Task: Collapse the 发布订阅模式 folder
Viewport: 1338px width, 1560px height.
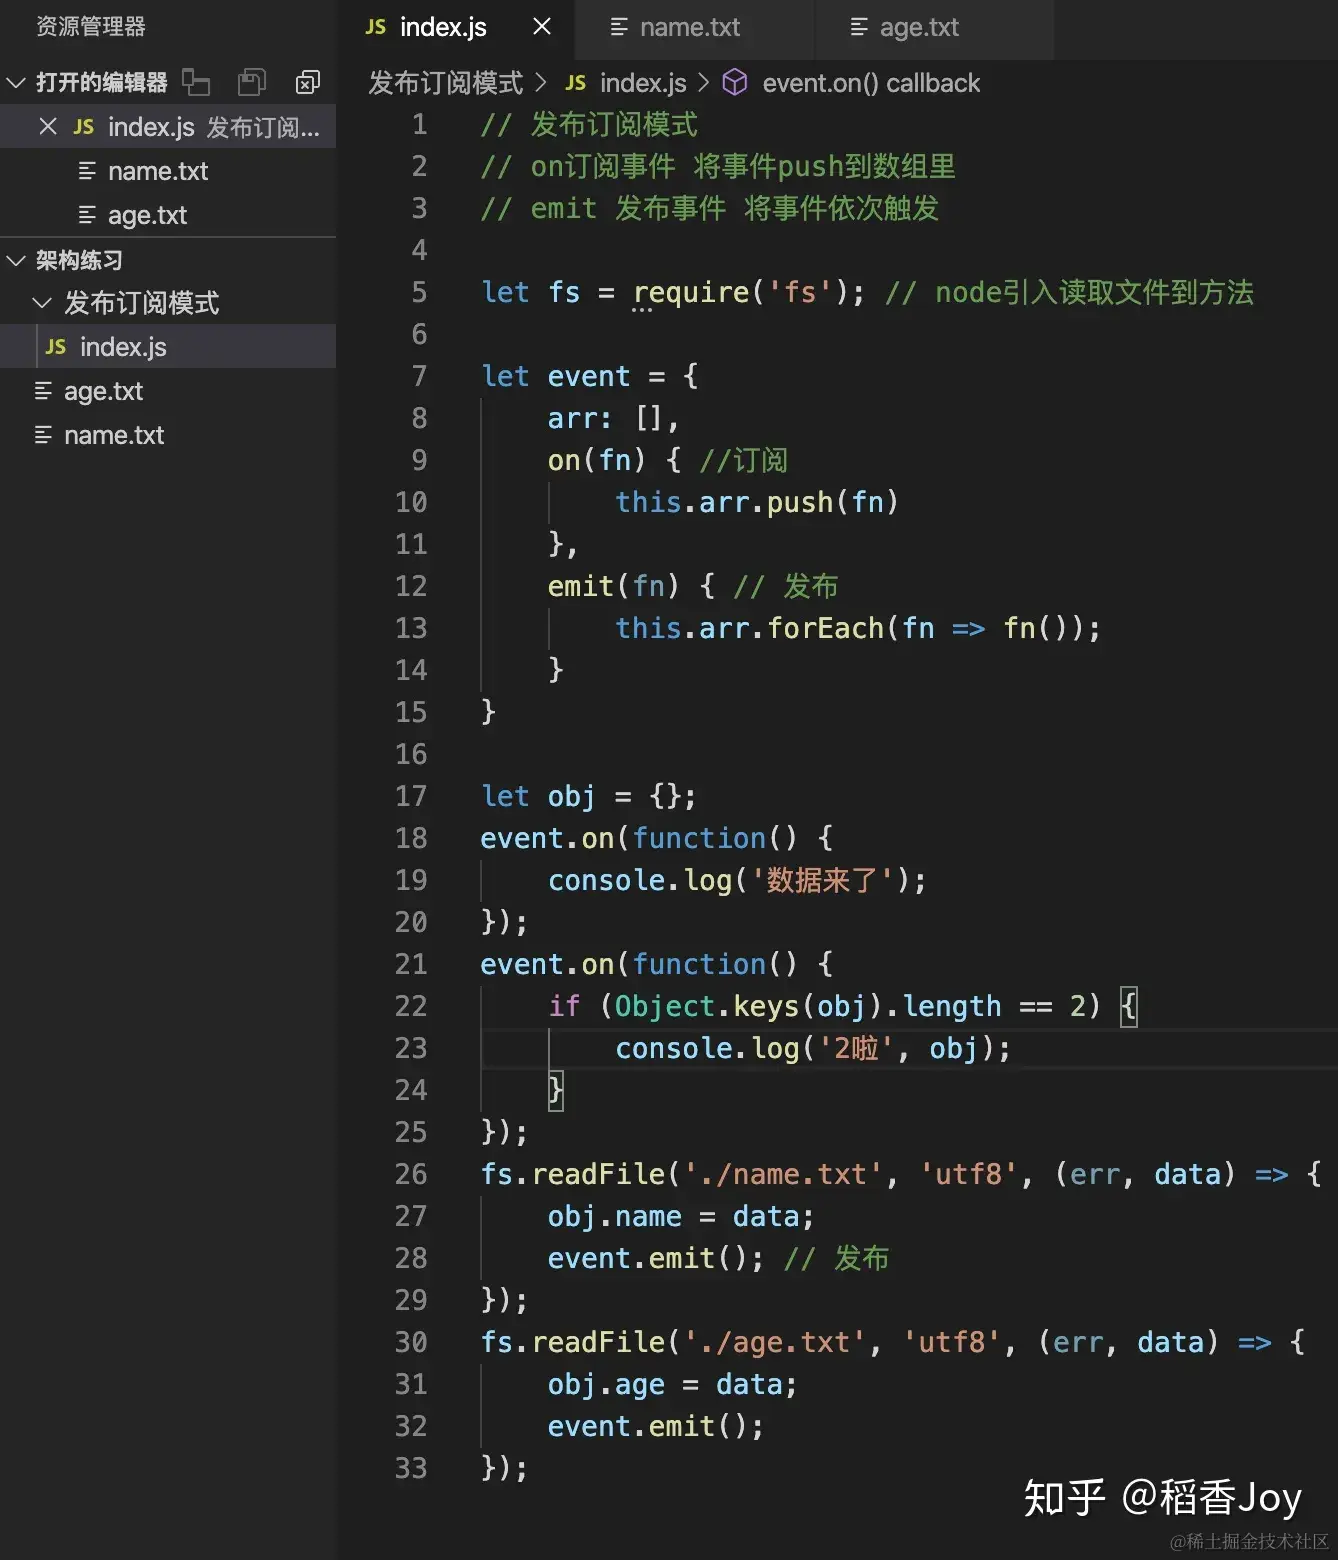Action: pos(42,302)
